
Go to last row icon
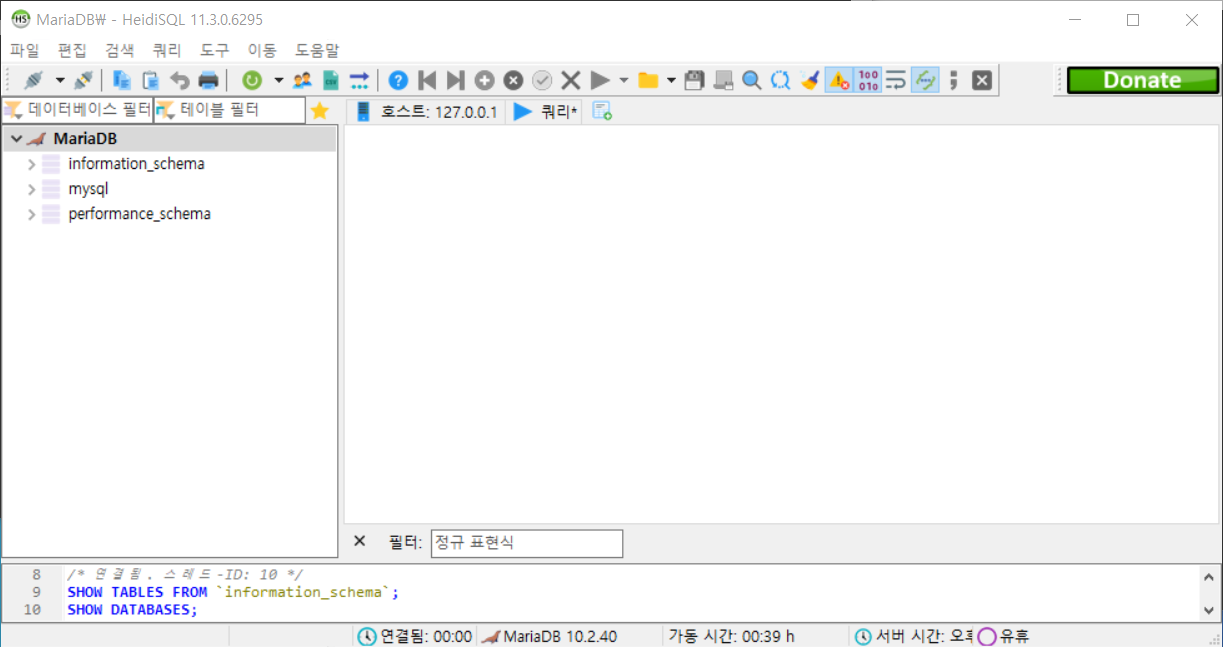coord(455,80)
